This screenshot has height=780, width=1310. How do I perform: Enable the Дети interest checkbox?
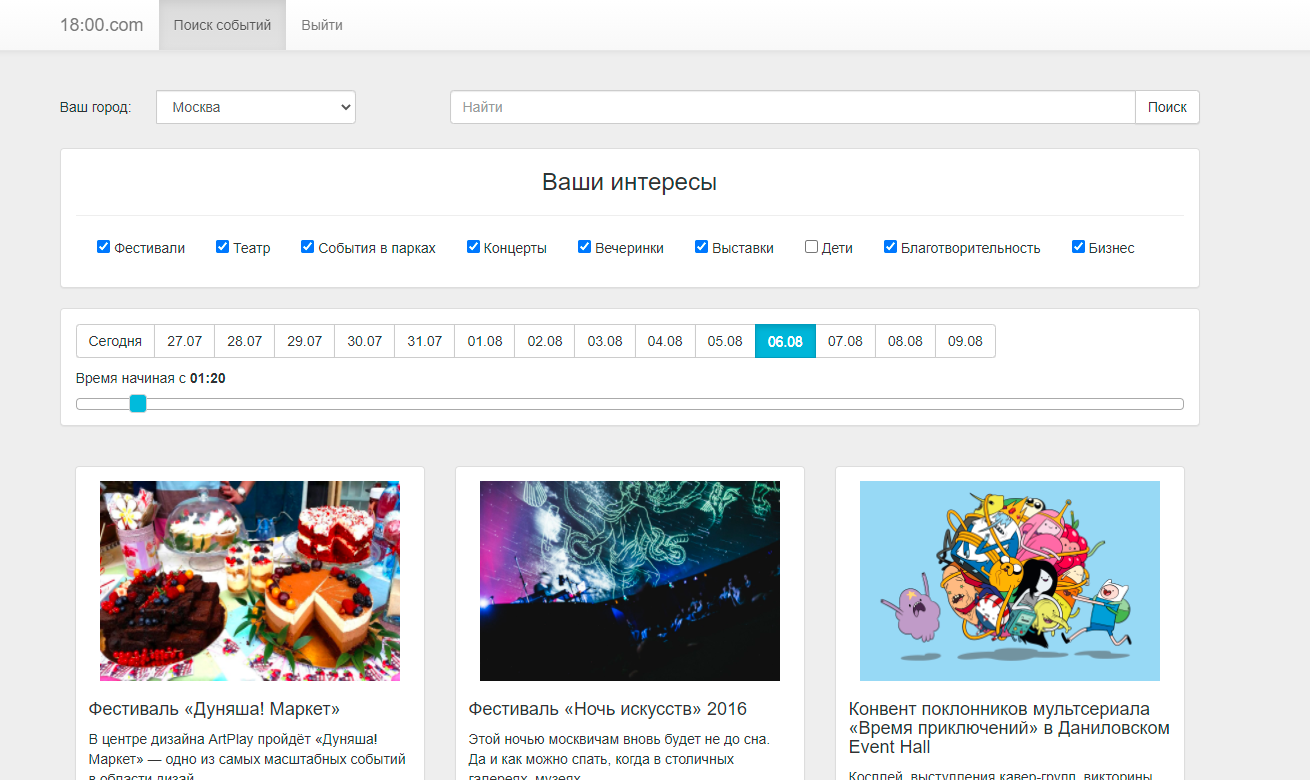[811, 247]
